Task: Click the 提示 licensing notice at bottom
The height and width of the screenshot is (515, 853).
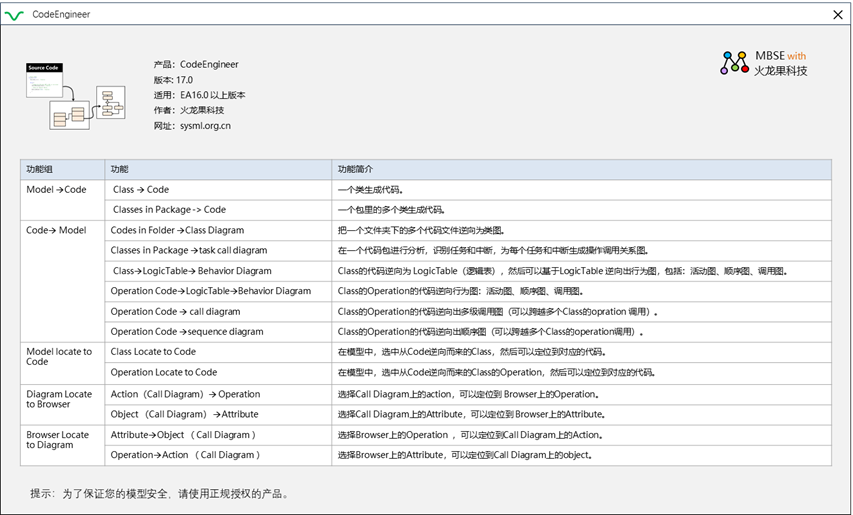Action: pyautogui.click(x=160, y=494)
